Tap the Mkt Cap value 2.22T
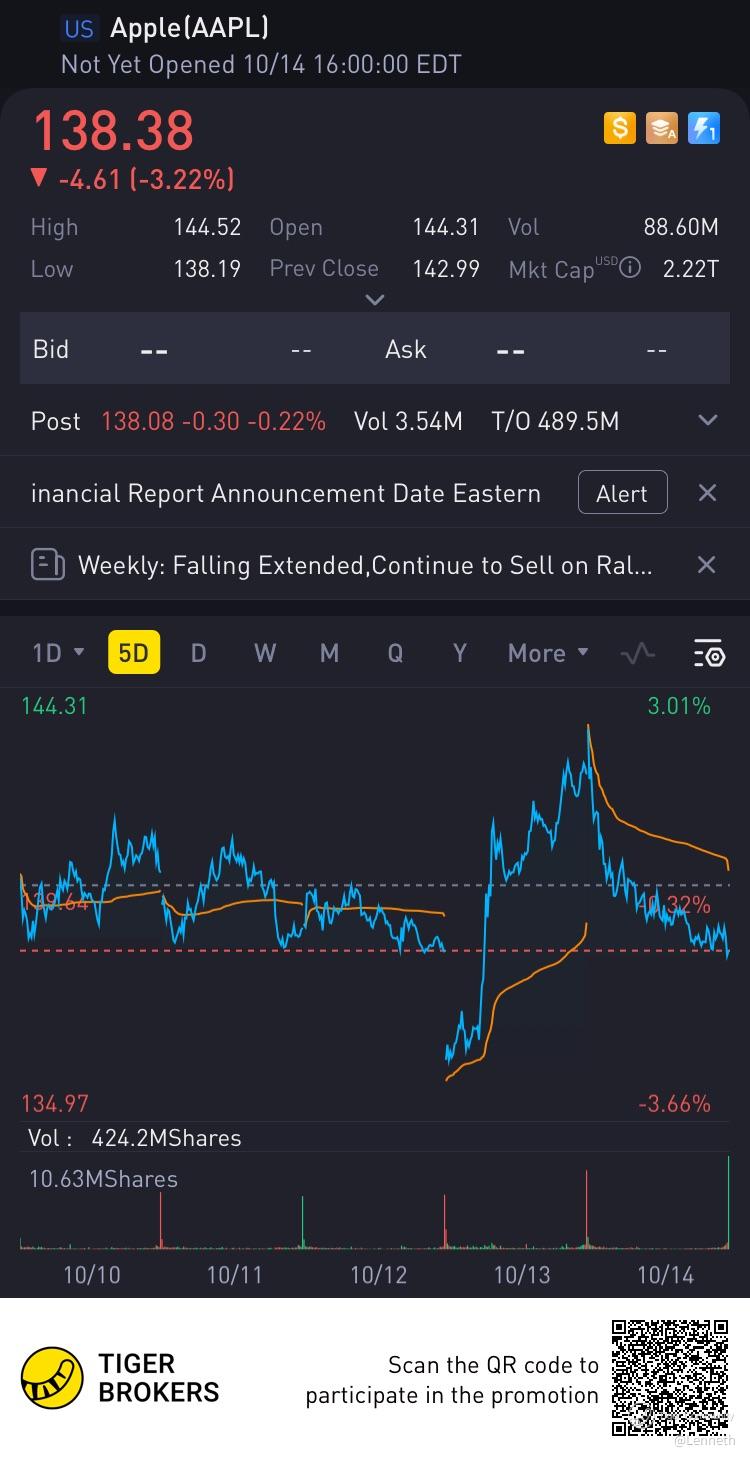The height and width of the screenshot is (1458, 750). [x=691, y=268]
